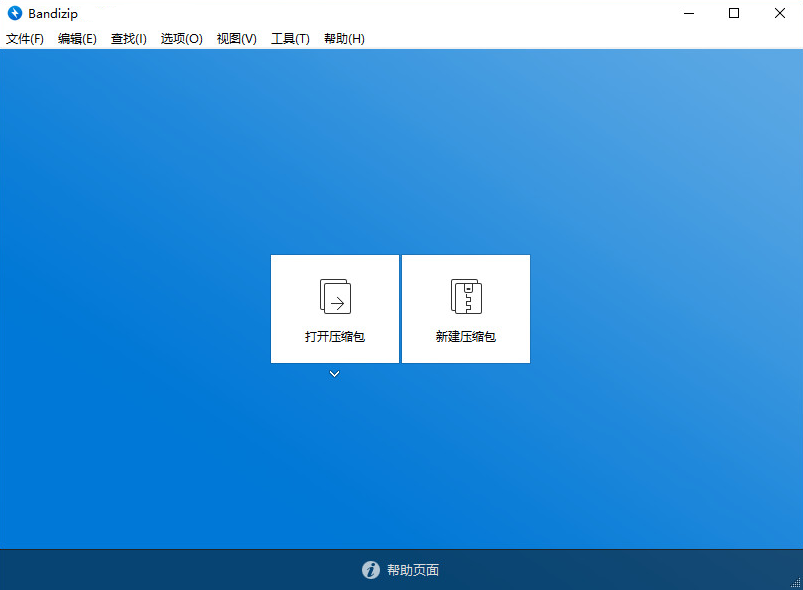
Task: Open the 选项(O) menu
Action: (181, 39)
